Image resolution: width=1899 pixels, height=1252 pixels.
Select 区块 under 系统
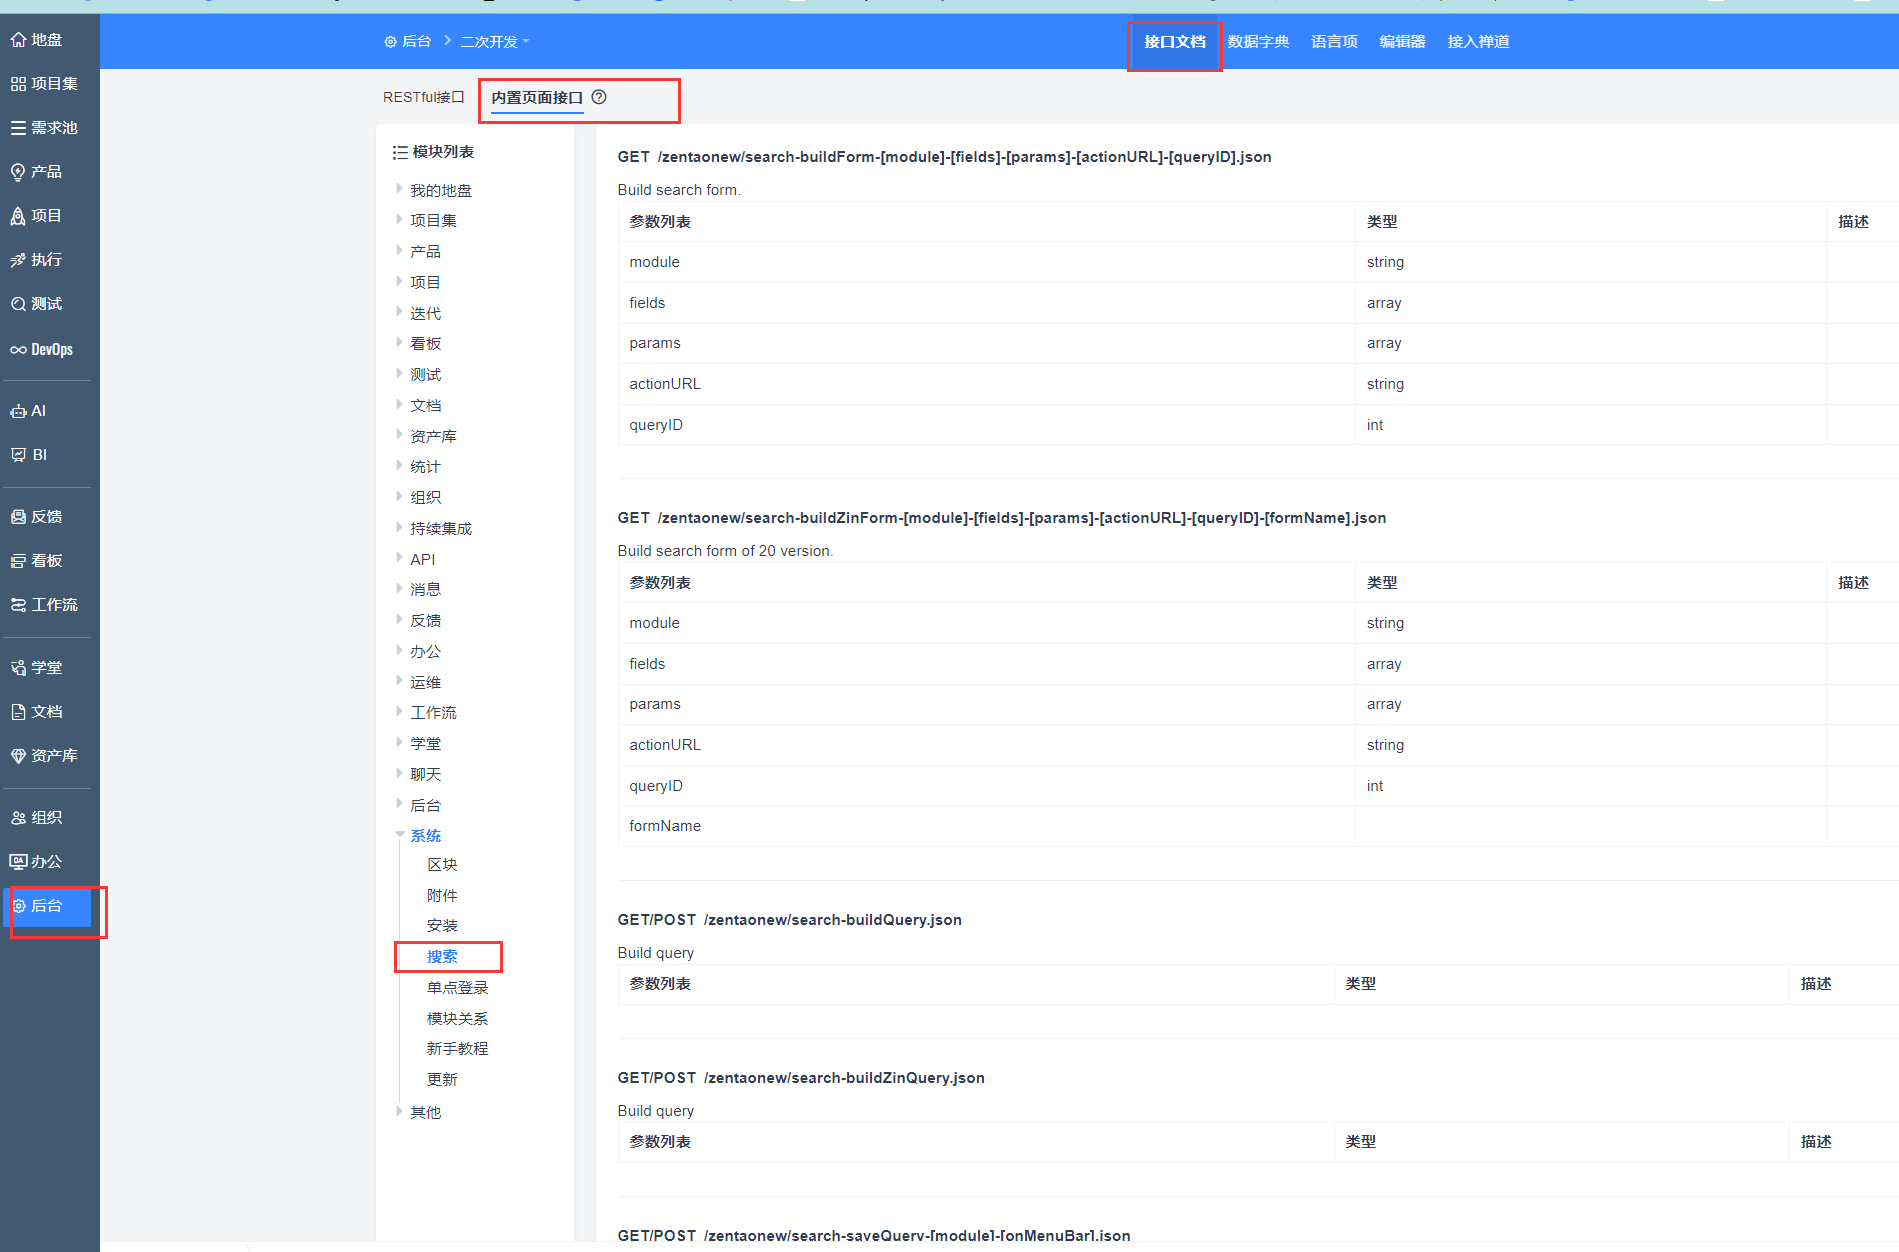tap(442, 865)
